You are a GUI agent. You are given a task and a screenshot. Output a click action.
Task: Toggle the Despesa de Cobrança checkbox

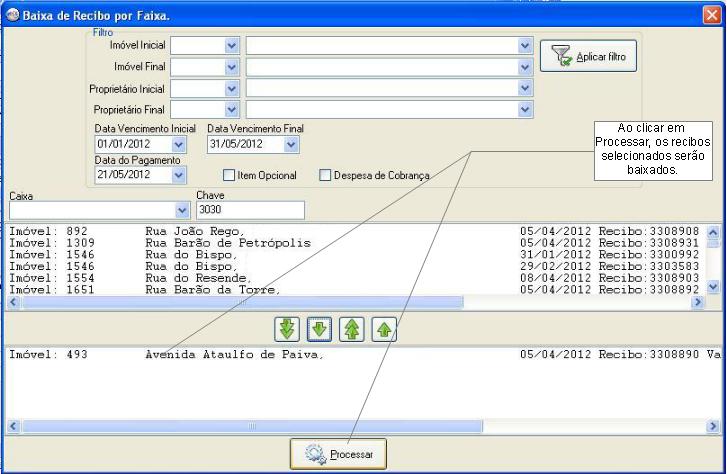tap(325, 175)
